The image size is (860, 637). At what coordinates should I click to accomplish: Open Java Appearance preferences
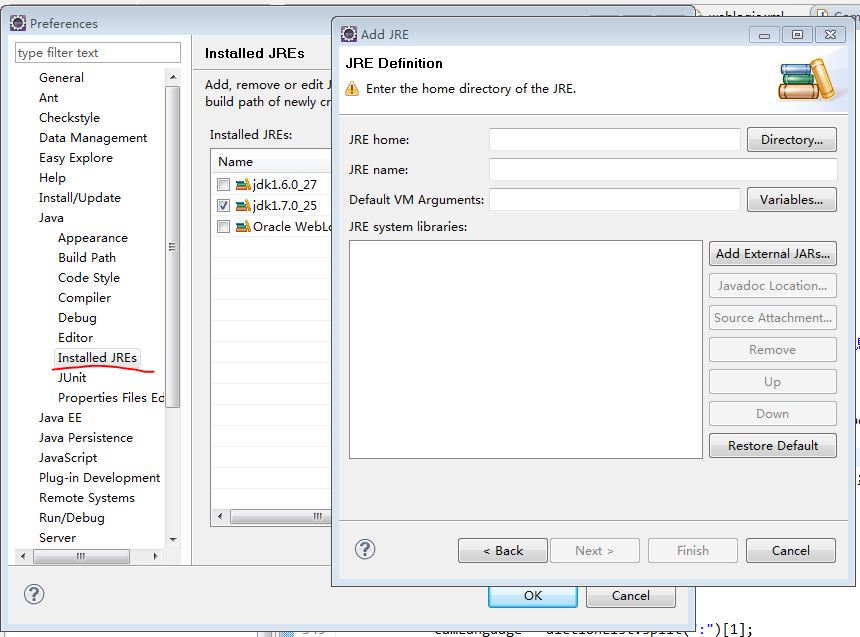[93, 238]
